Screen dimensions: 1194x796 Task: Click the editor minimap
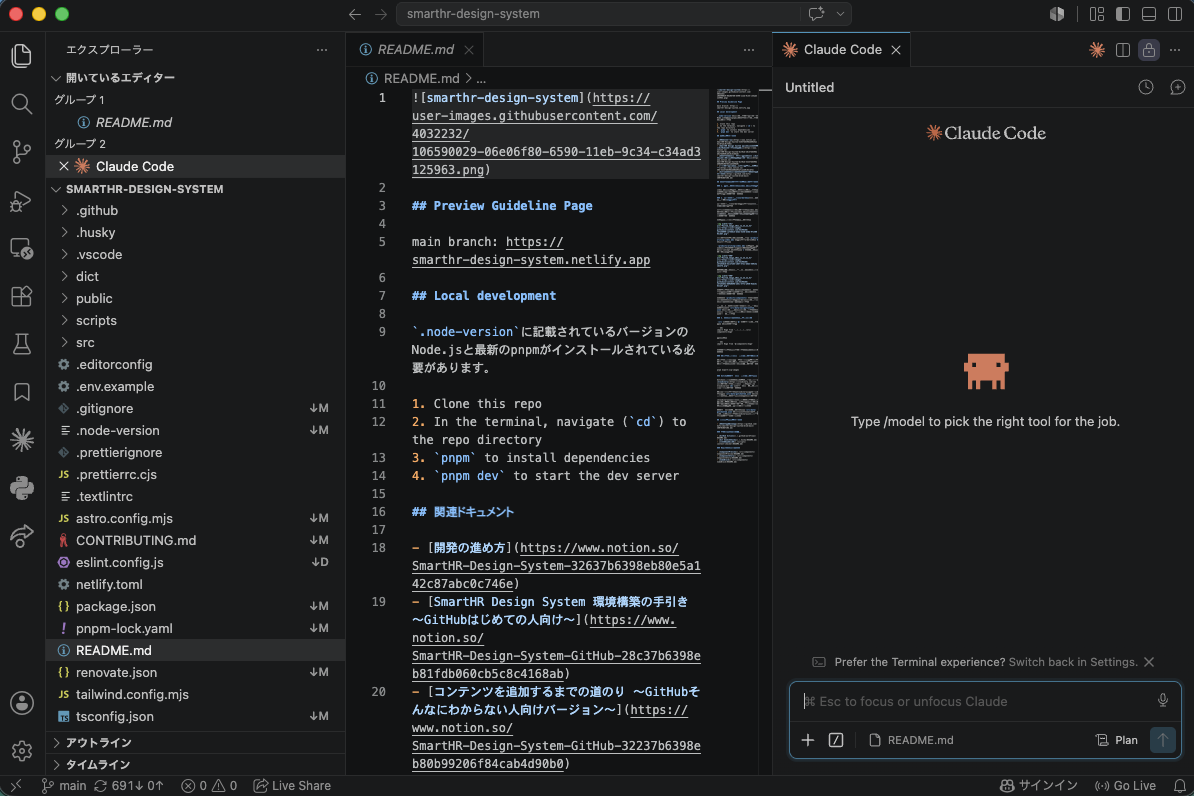[x=736, y=277]
